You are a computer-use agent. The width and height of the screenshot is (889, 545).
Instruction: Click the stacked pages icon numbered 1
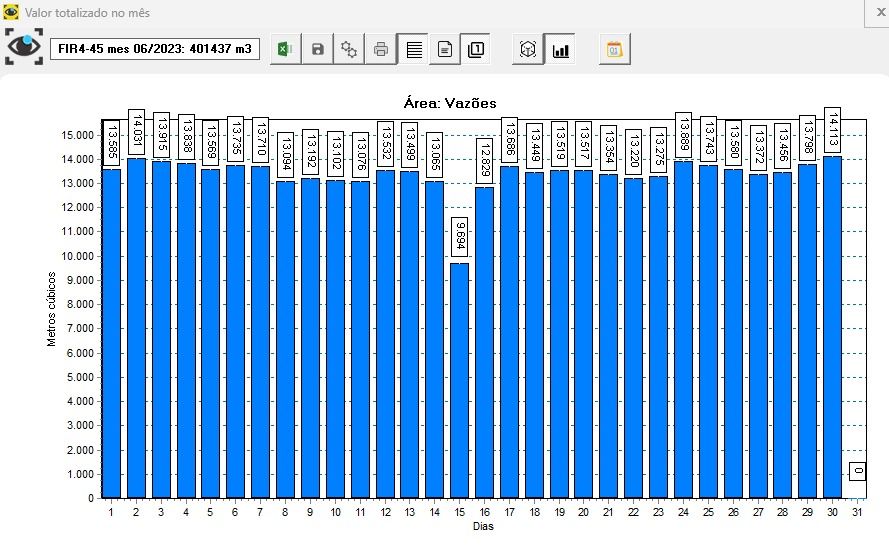coord(477,49)
